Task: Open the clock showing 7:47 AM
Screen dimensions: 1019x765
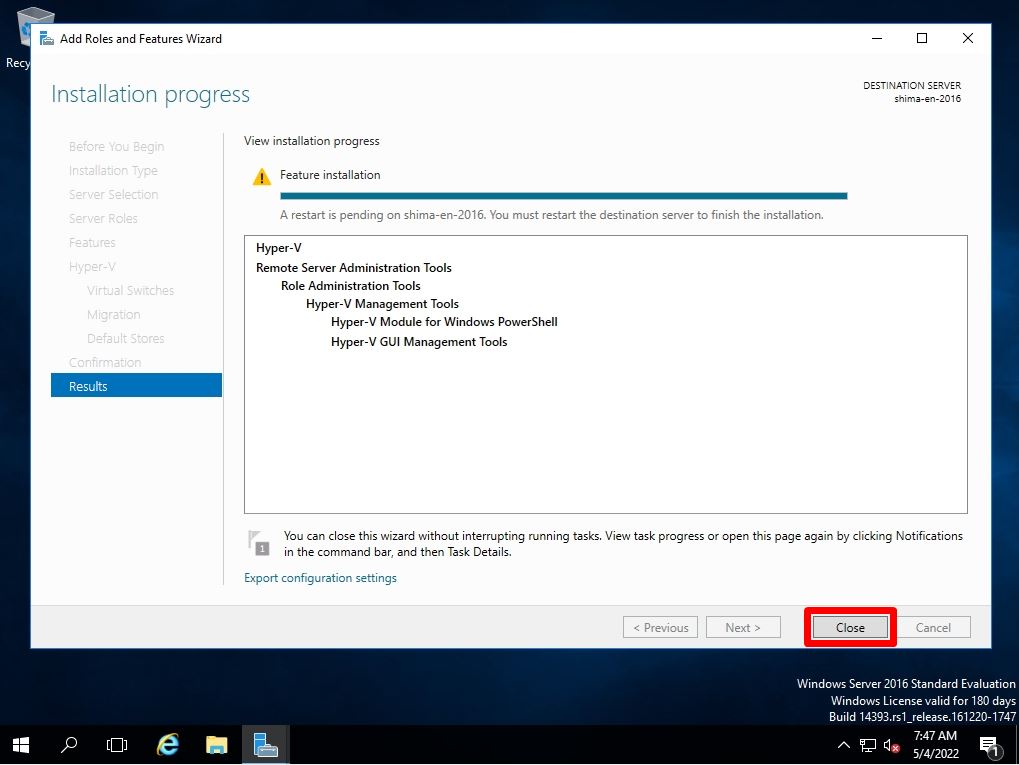Action: (935, 745)
